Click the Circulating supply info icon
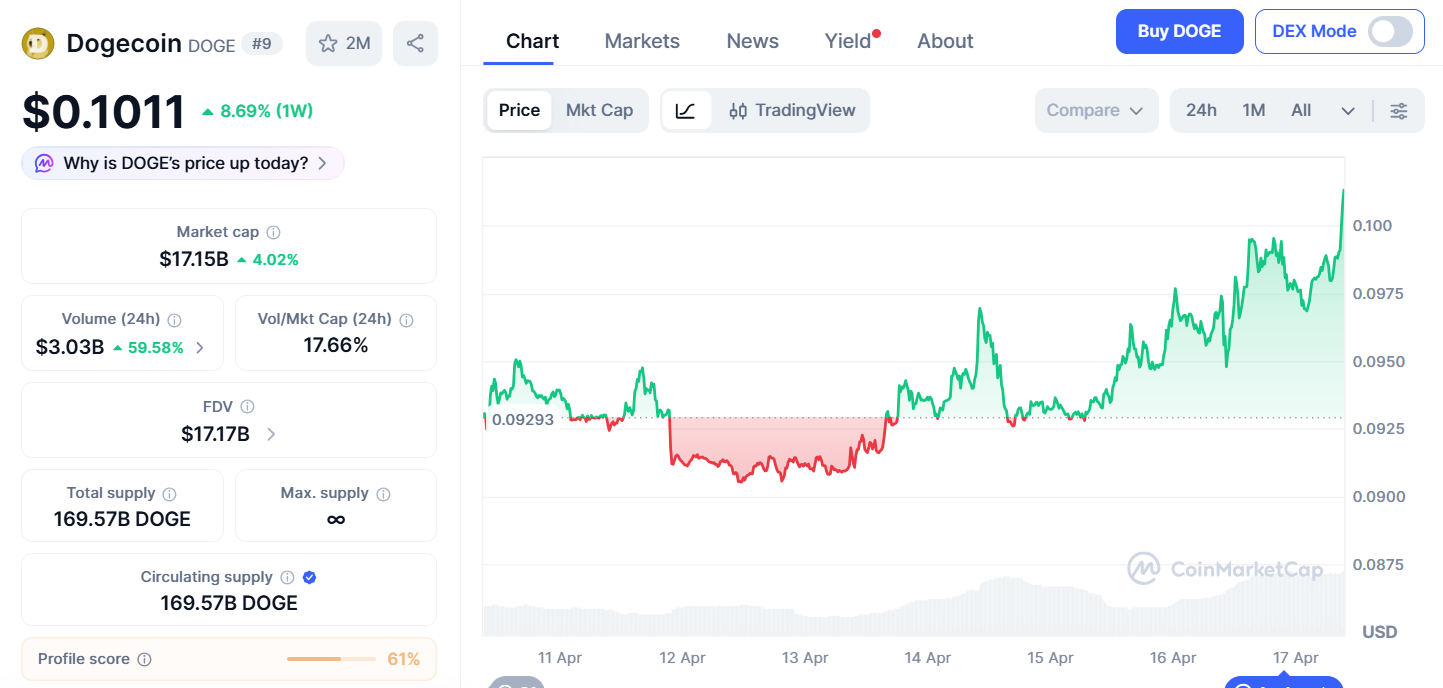Viewport: 1443px width, 688px height. pos(287,577)
